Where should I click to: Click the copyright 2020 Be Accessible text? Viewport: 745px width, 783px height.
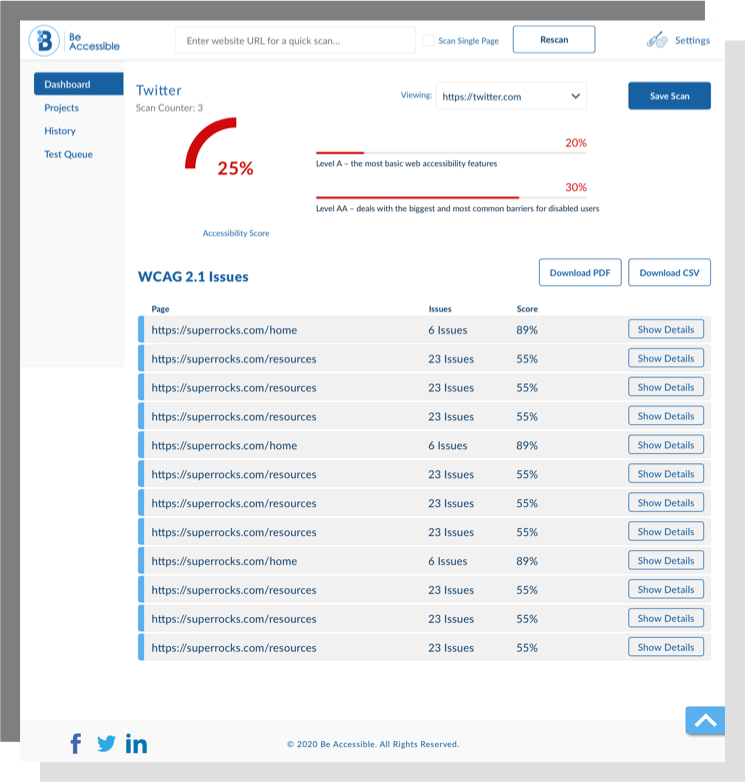[373, 744]
